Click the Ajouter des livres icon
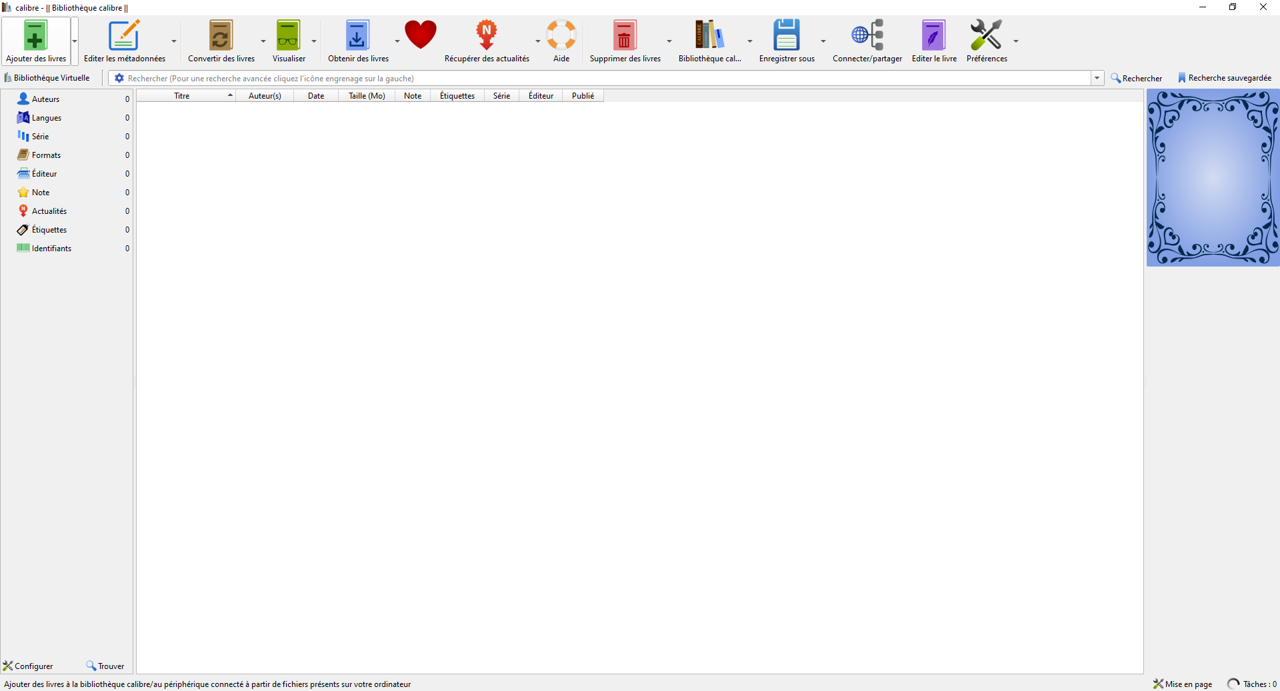The image size is (1280, 691). tap(35, 37)
